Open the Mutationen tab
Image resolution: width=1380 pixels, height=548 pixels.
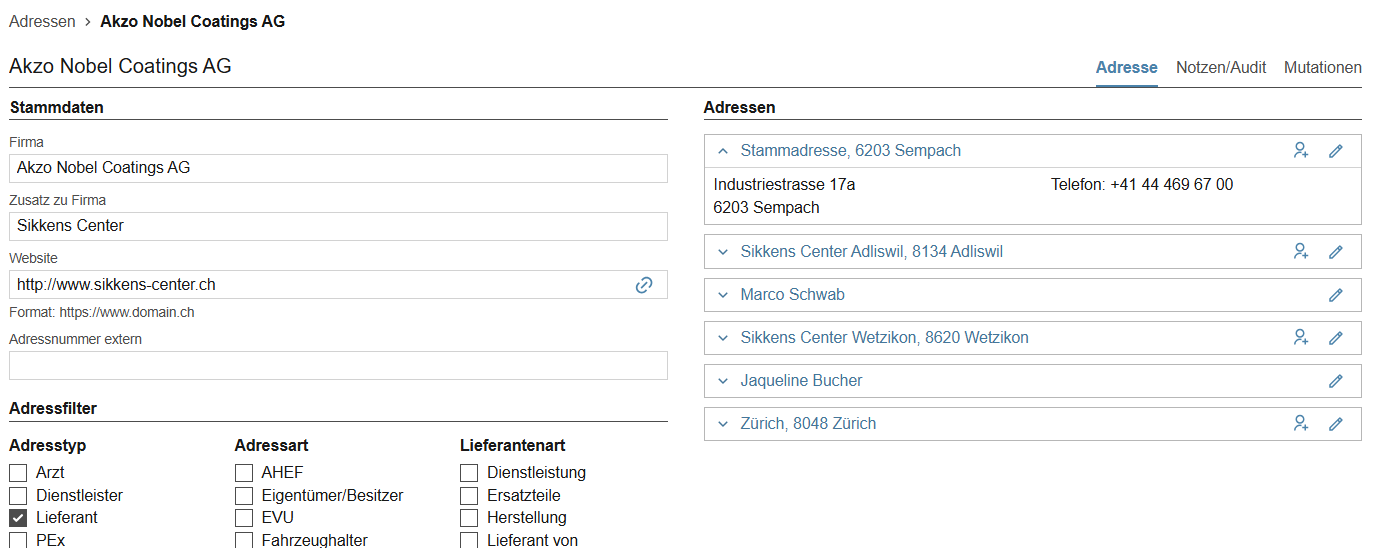[x=1323, y=68]
